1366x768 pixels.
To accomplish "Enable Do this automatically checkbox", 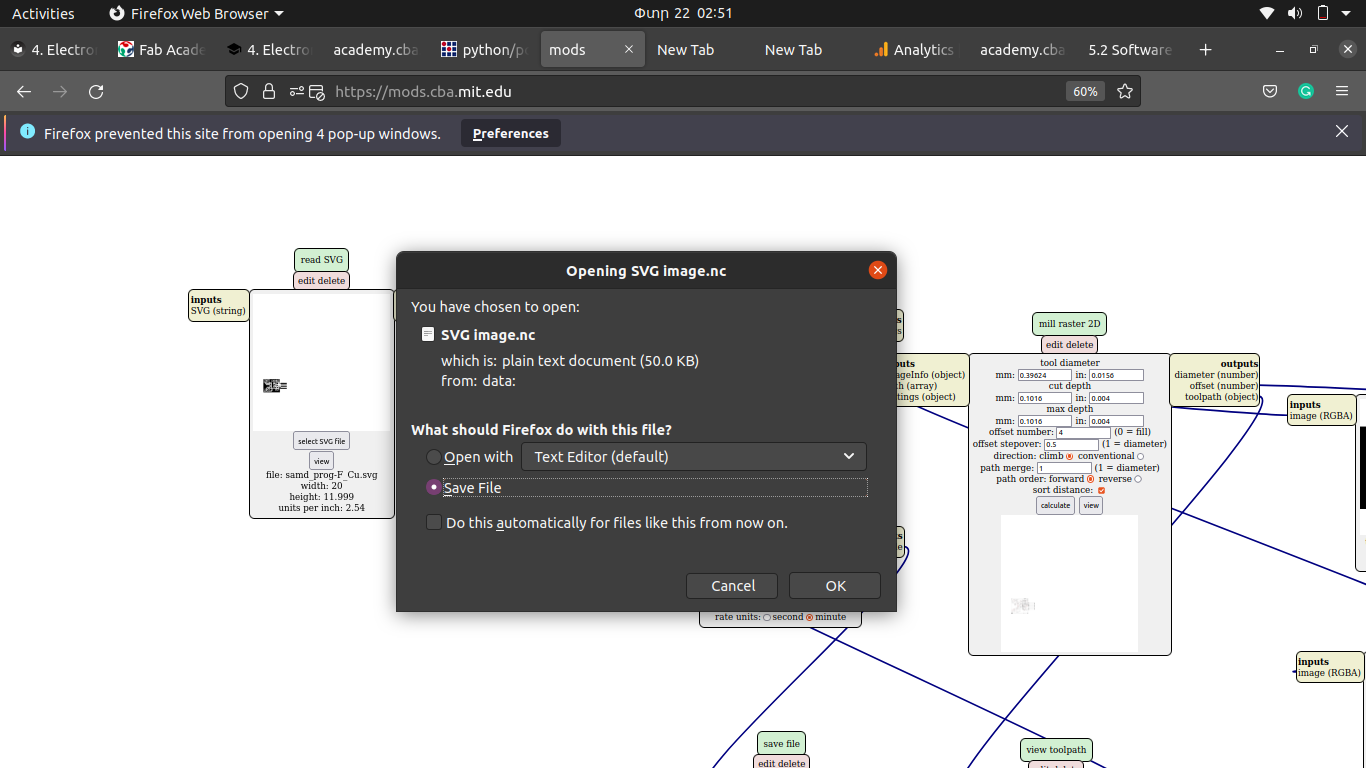I will [434, 522].
